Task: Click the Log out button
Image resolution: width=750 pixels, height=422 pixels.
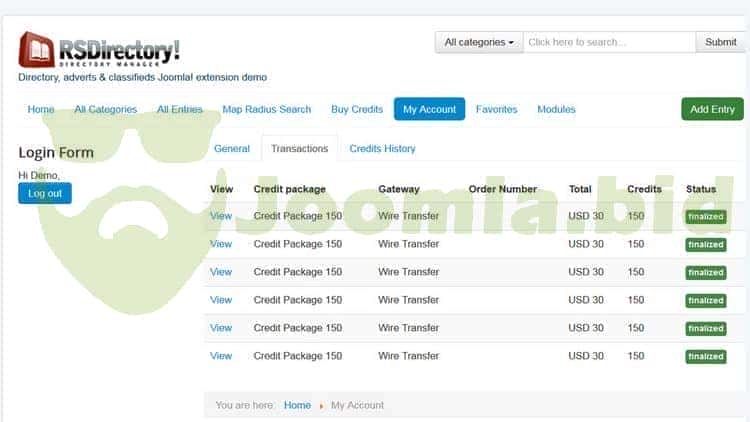Action: tap(45, 193)
